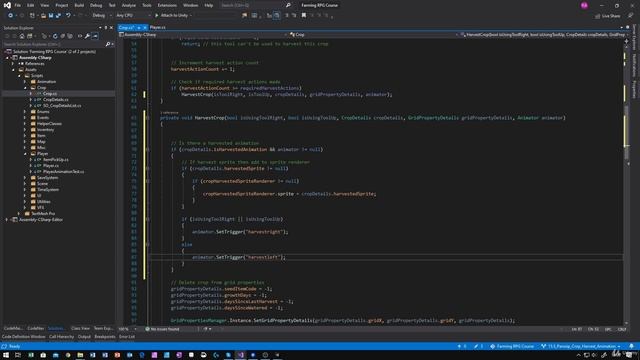Open the Debug menu
Image resolution: width=640 pixels, height=360 pixels.
point(96,5)
